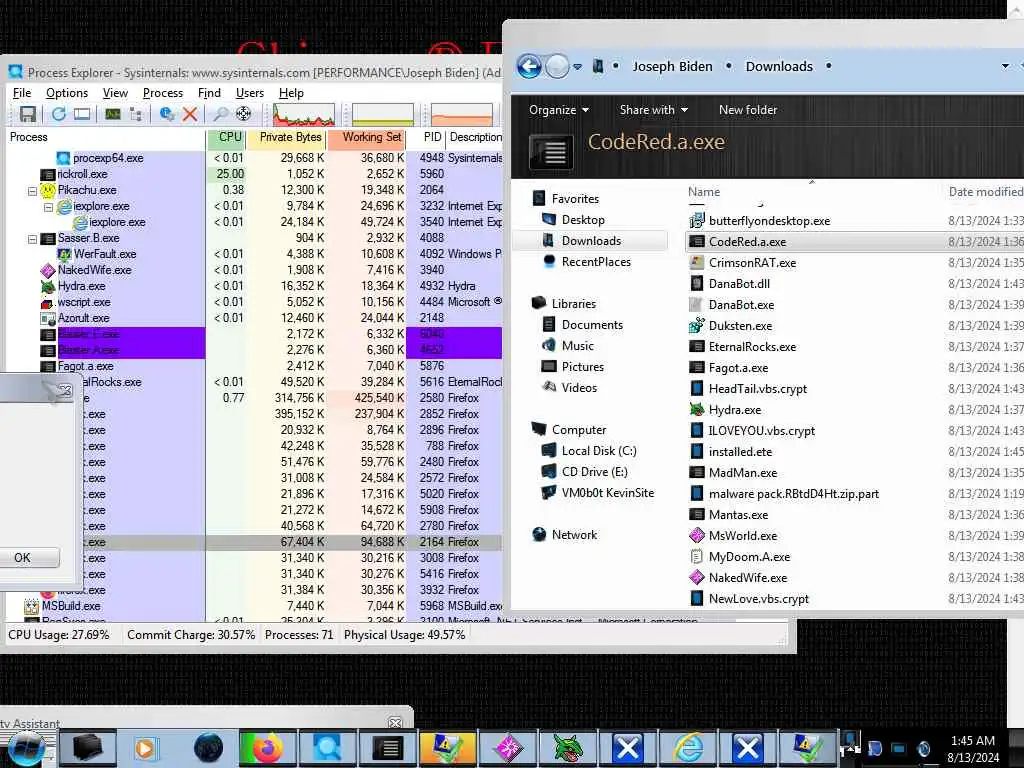Select MyDoom.A.exe file
Image resolution: width=1024 pixels, height=768 pixels.
749,557
